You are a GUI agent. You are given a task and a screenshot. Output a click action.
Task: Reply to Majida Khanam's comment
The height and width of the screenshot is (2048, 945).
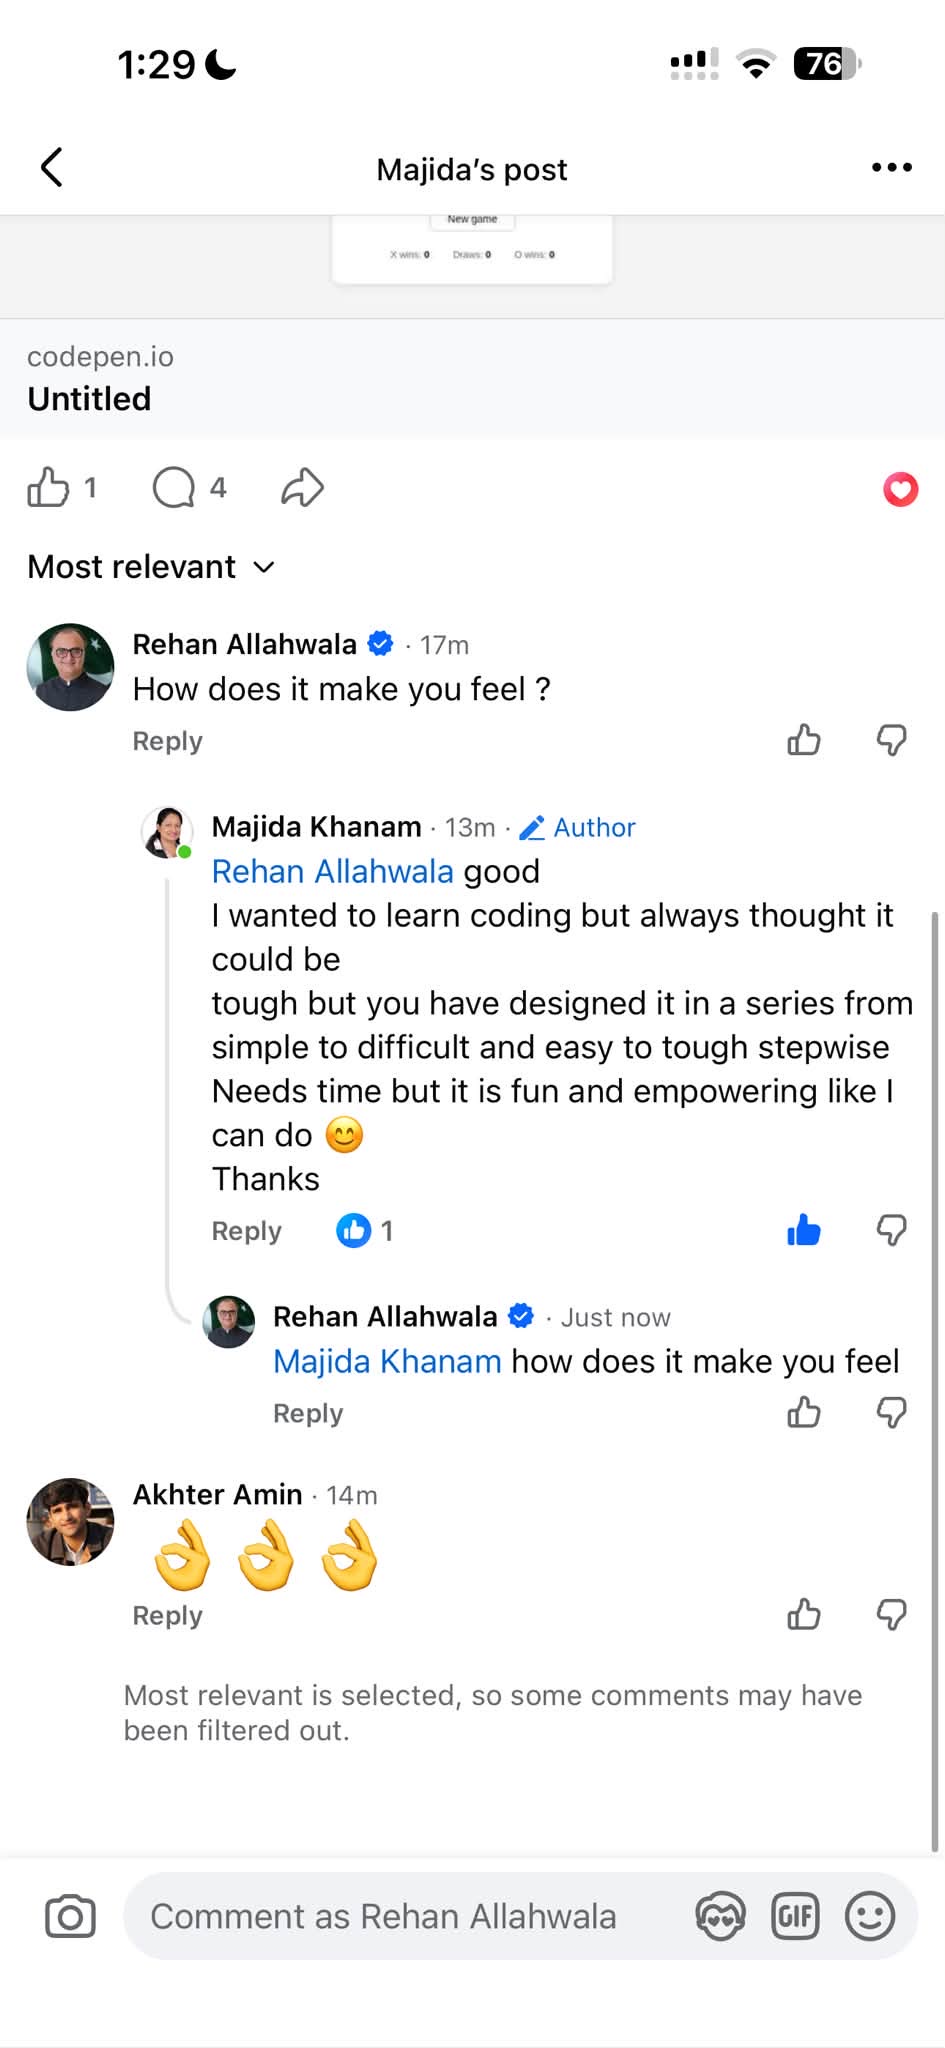coord(246,1231)
